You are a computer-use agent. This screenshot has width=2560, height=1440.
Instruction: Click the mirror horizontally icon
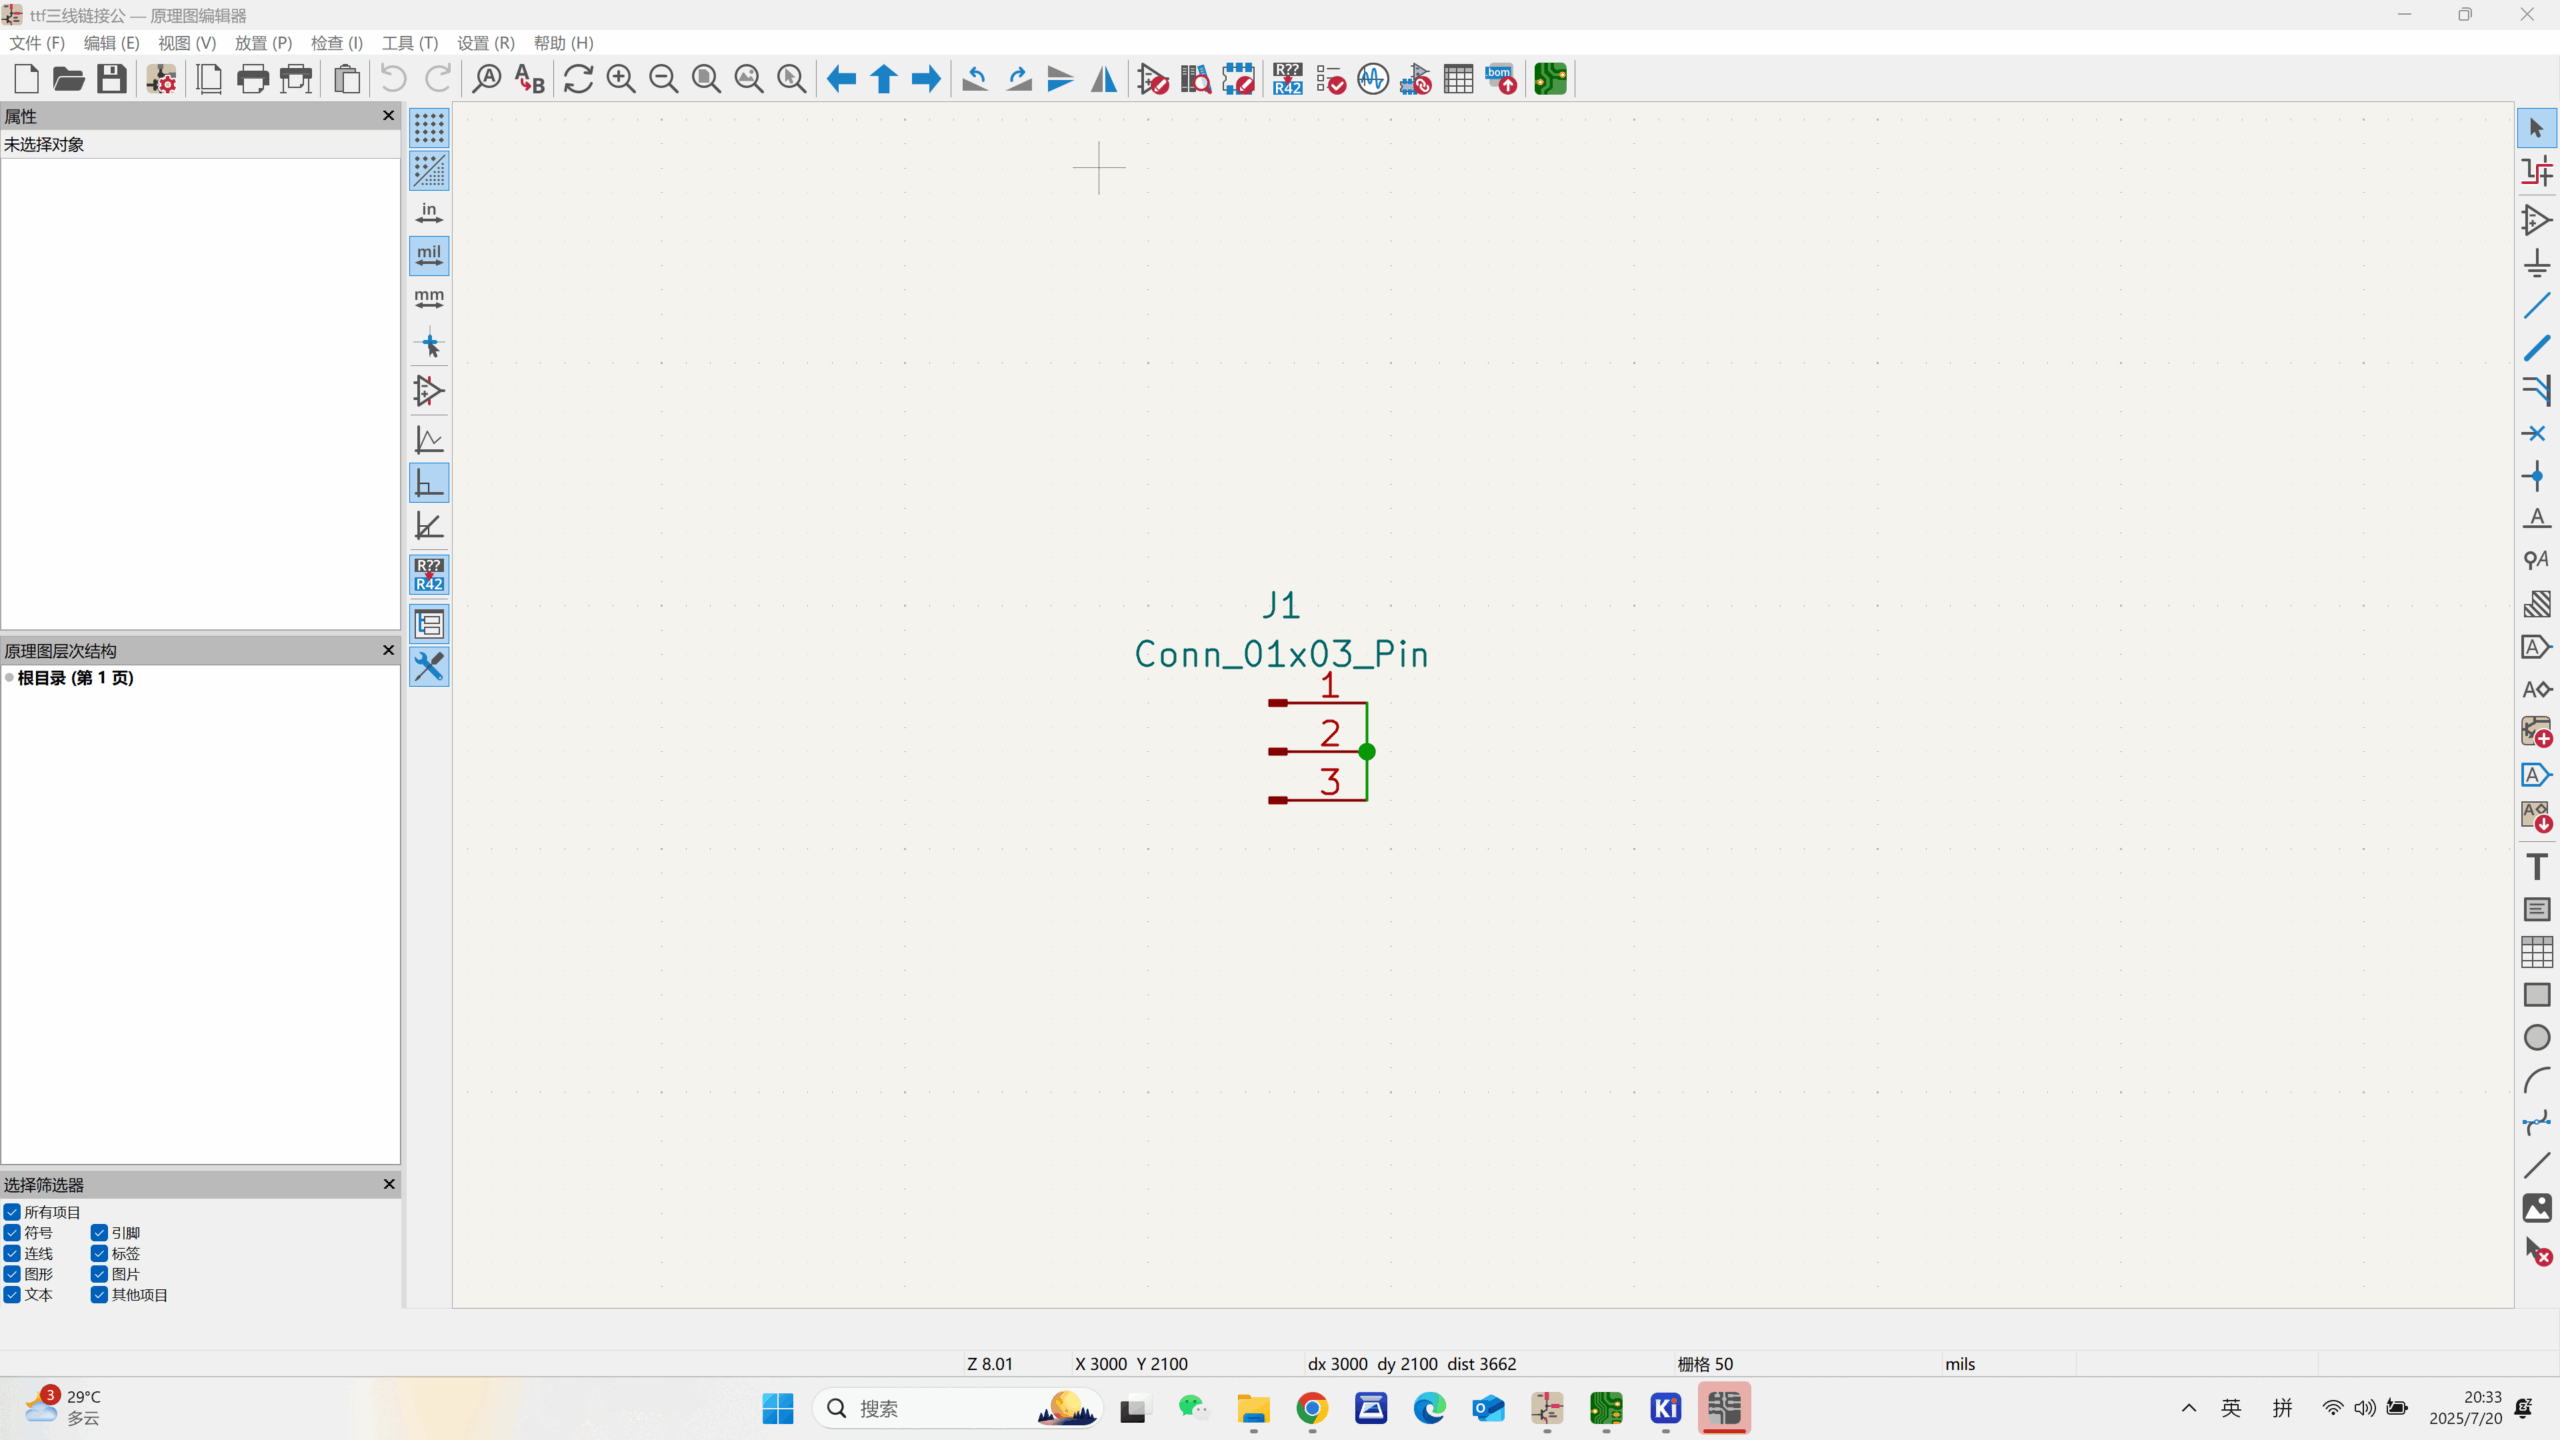point(1103,79)
